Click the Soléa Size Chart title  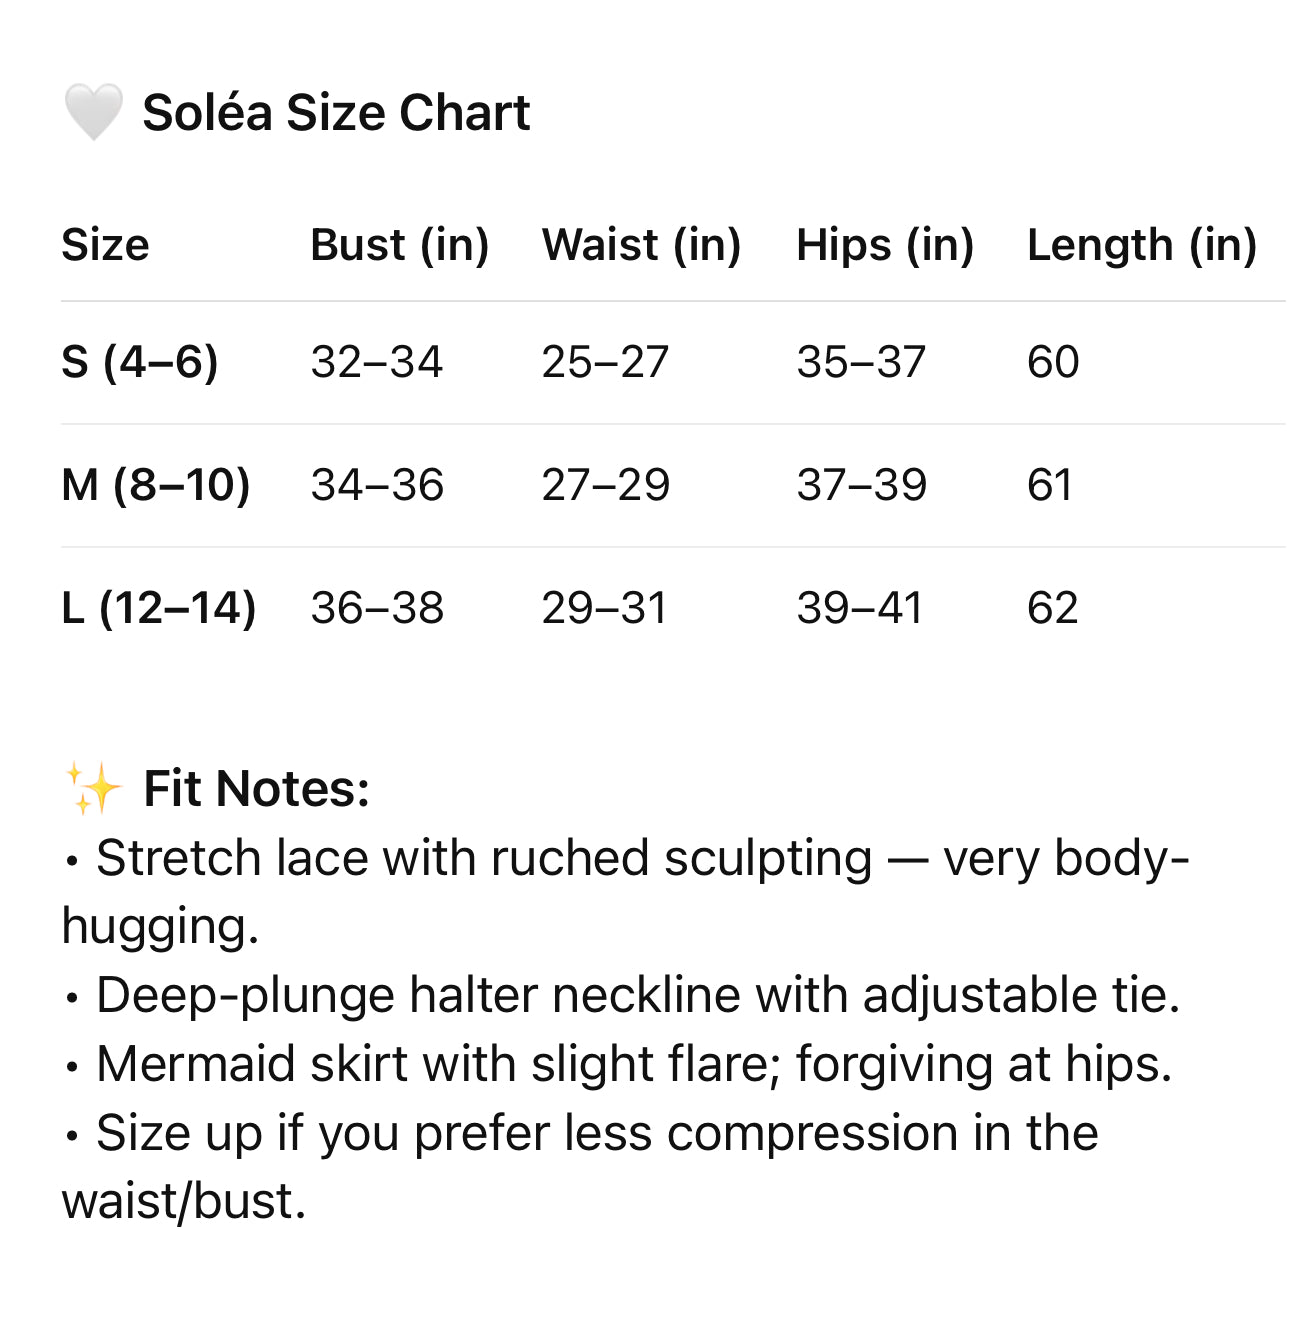point(336,112)
